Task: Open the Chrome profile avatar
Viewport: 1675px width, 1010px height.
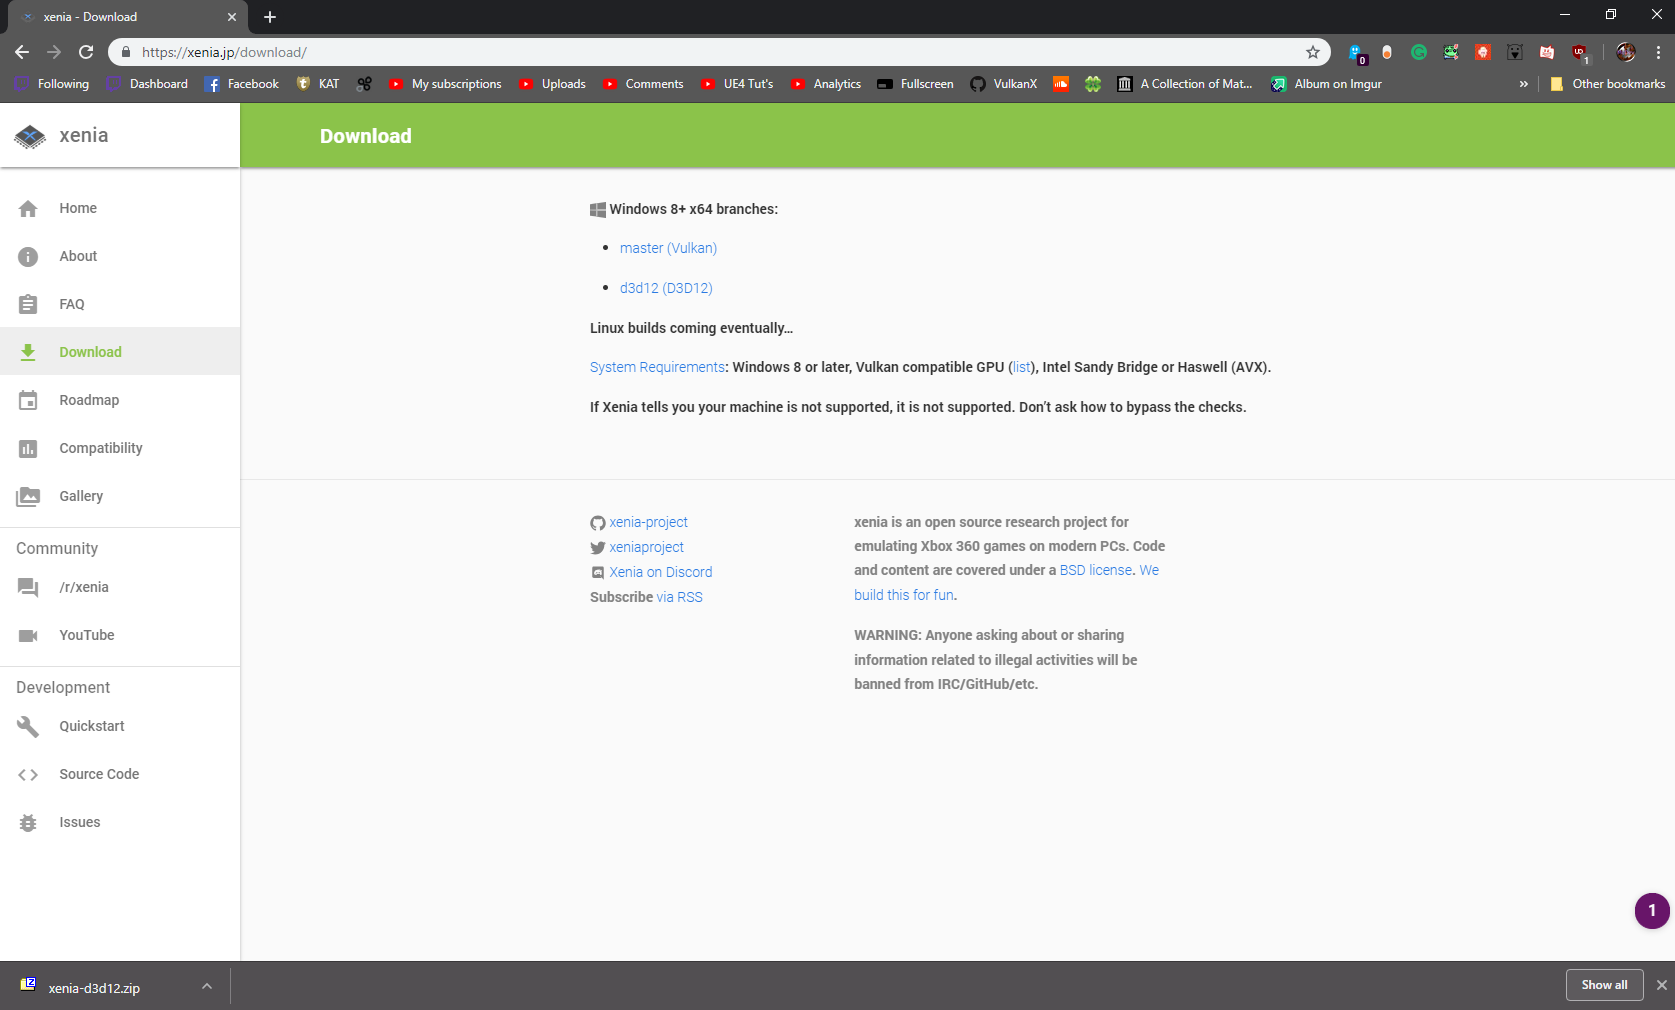Action: [x=1626, y=52]
